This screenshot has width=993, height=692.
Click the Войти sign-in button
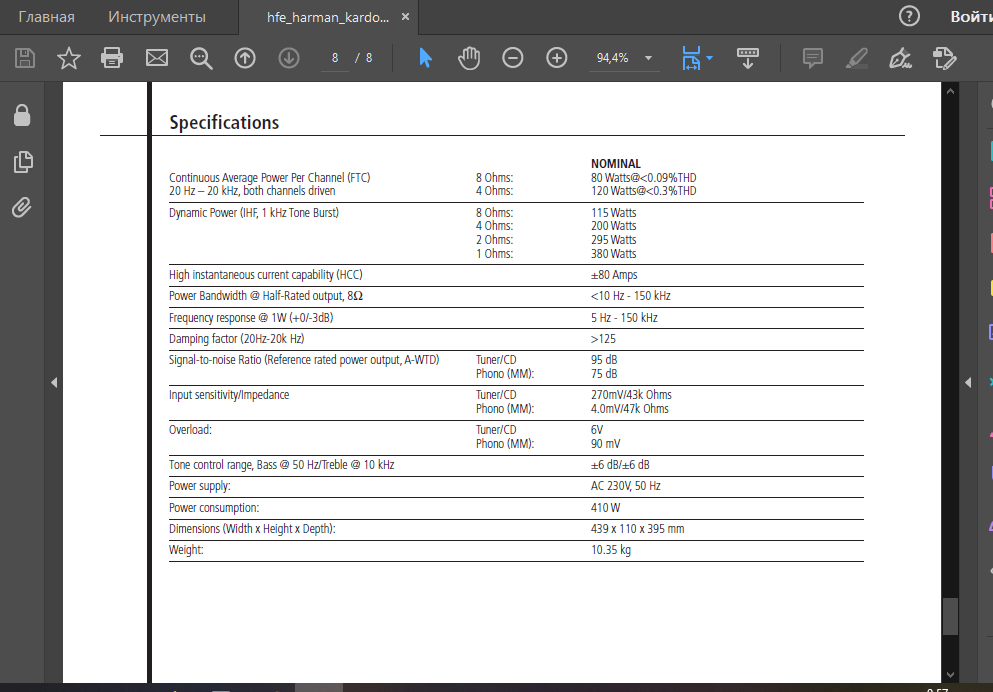(x=971, y=17)
